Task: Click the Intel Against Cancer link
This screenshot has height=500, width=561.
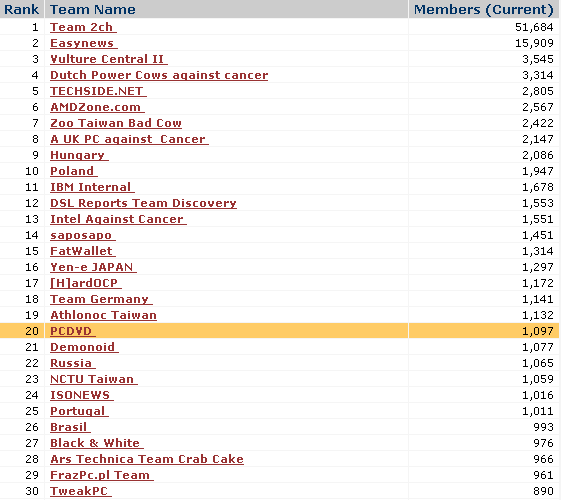Action: pyautogui.click(x=118, y=219)
